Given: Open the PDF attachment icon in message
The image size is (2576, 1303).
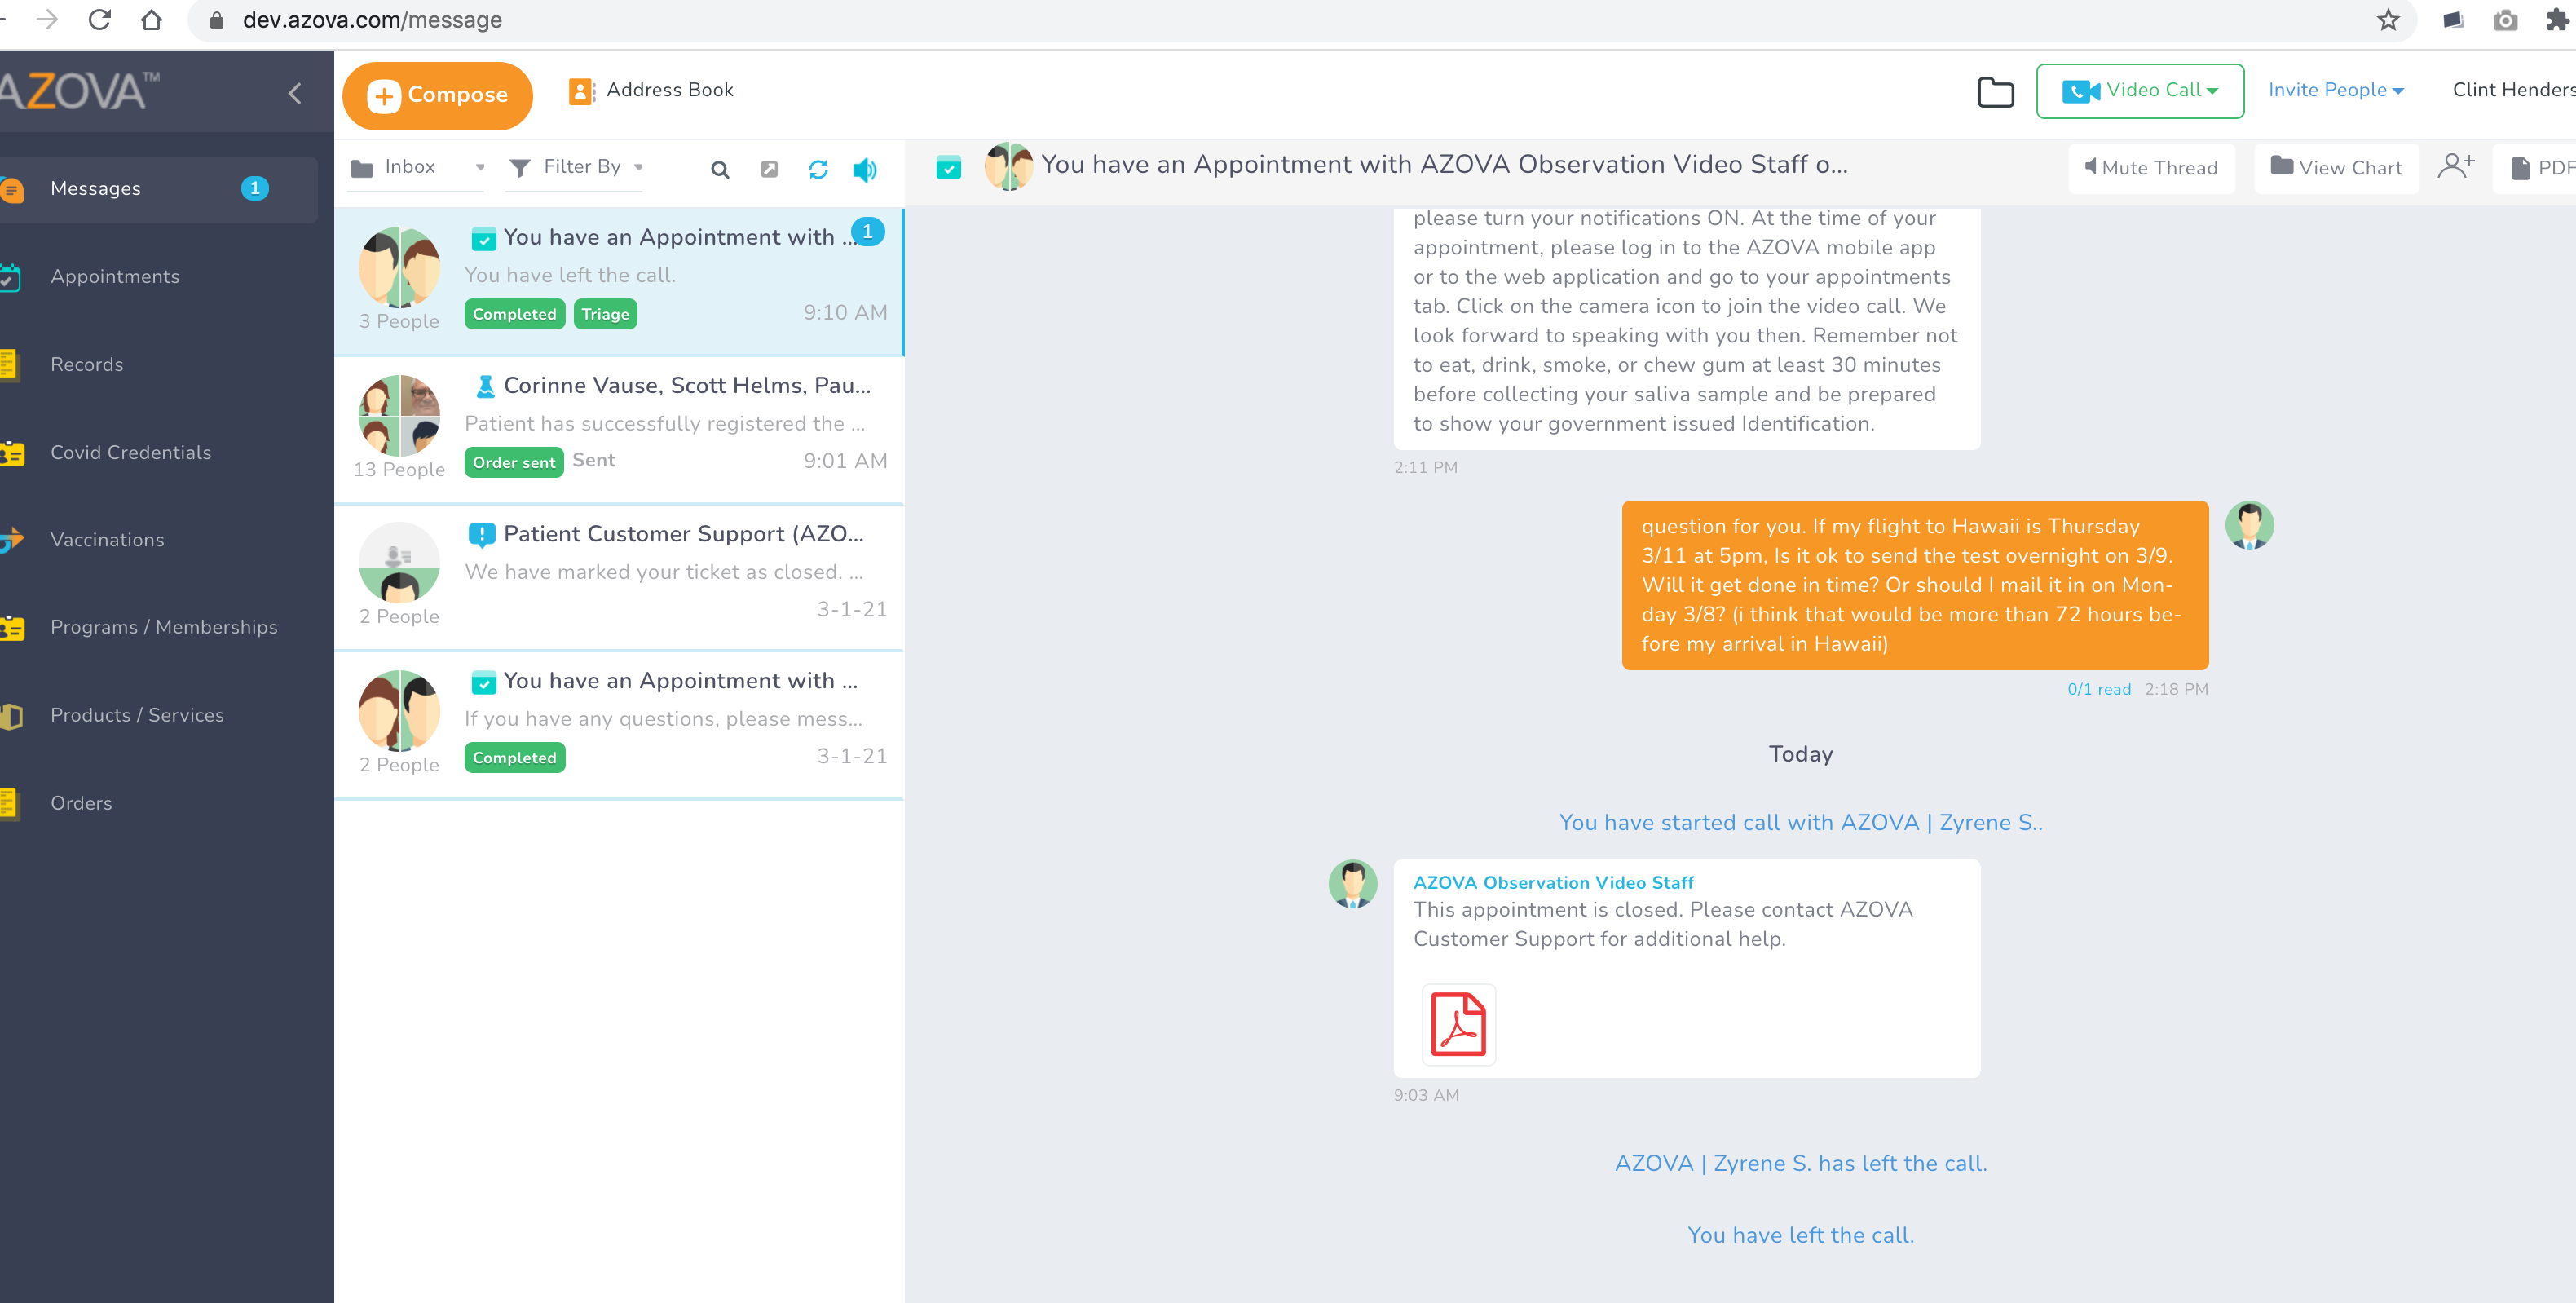Looking at the screenshot, I should (x=1458, y=1024).
